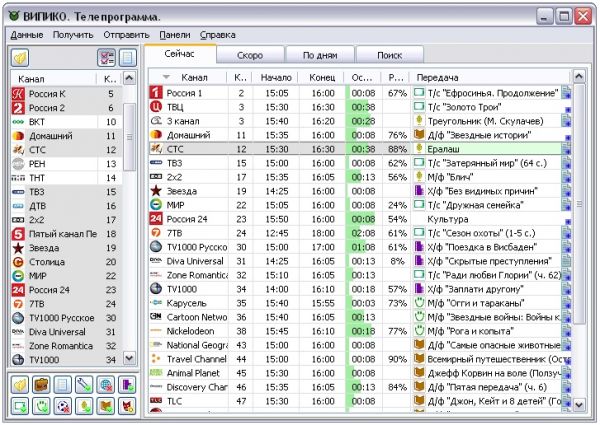Select ТНТ in the left channel list
The image size is (600, 425).
tap(67, 178)
